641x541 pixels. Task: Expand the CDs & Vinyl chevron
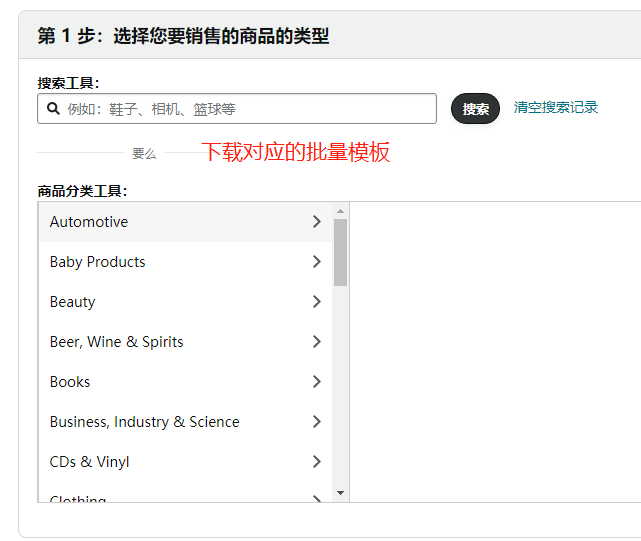point(317,462)
